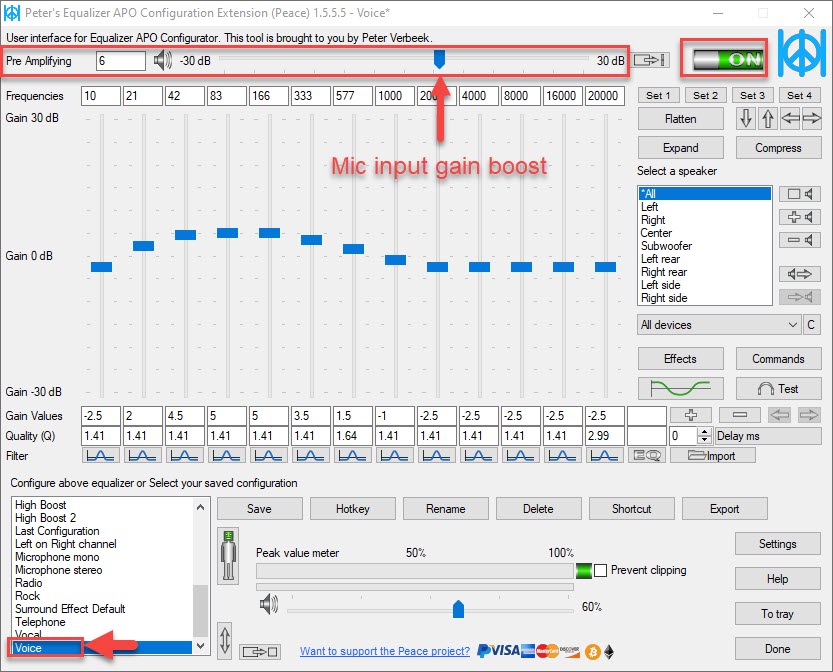Click the green person figure icon
Image resolution: width=833 pixels, height=672 pixels.
(228, 556)
